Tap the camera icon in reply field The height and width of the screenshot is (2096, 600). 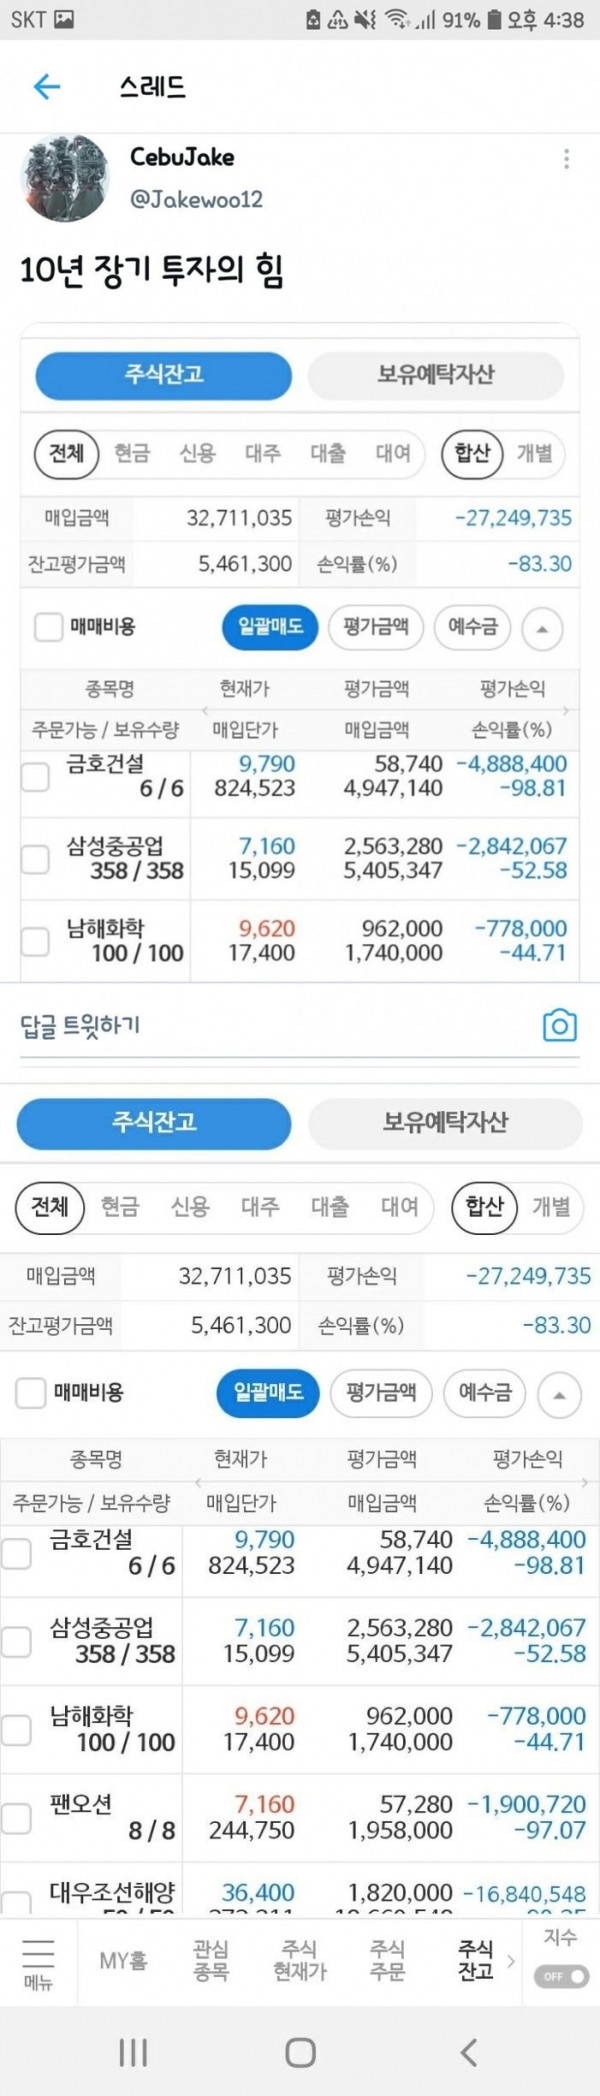[x=560, y=1025]
